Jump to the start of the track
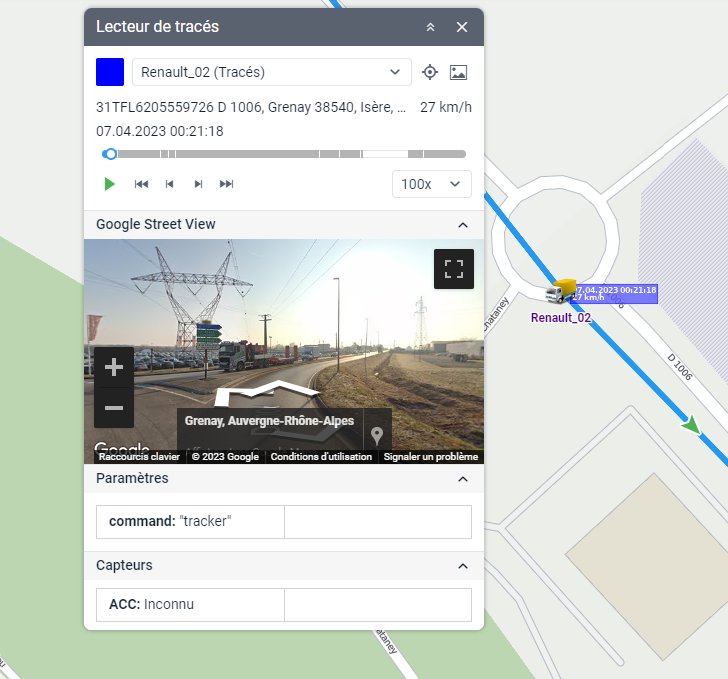 pyautogui.click(x=141, y=184)
